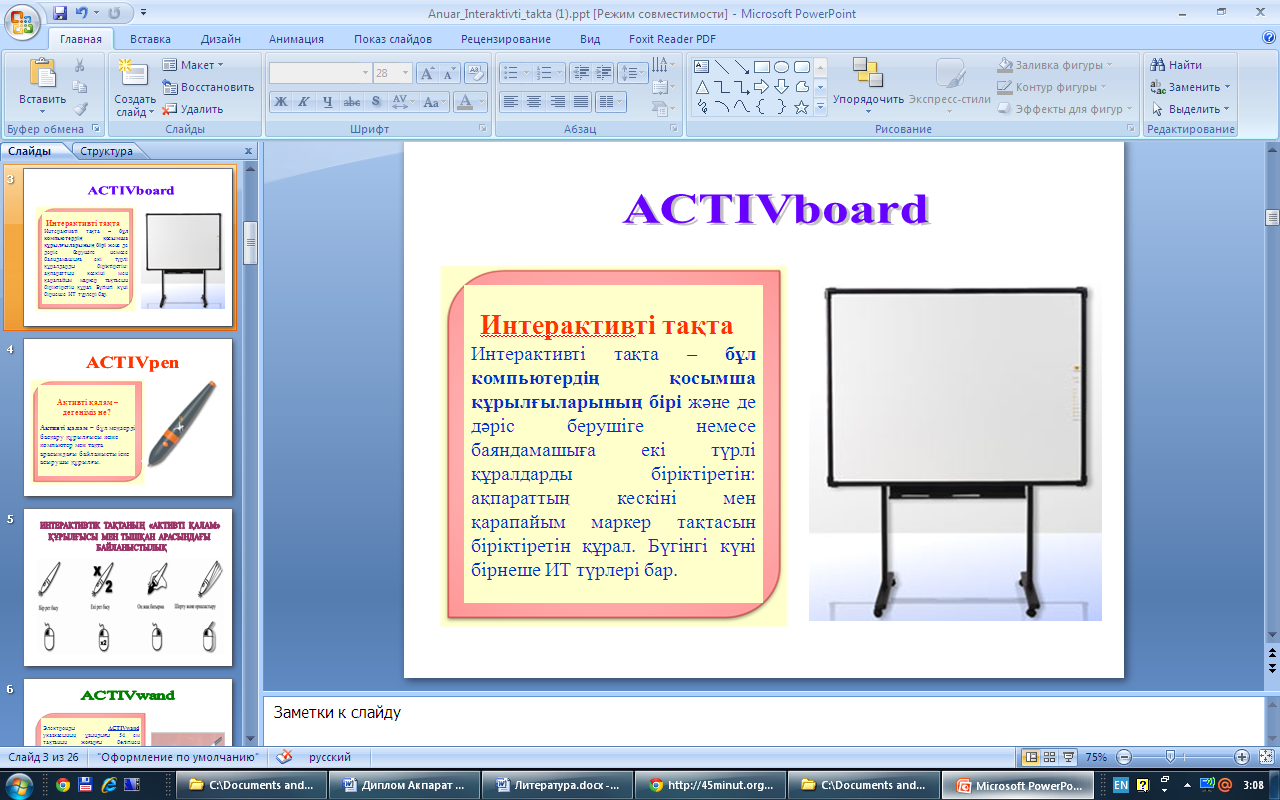Select the Rectangle shape in the gallery
Image resolution: width=1280 pixels, height=800 pixels.
click(x=762, y=67)
